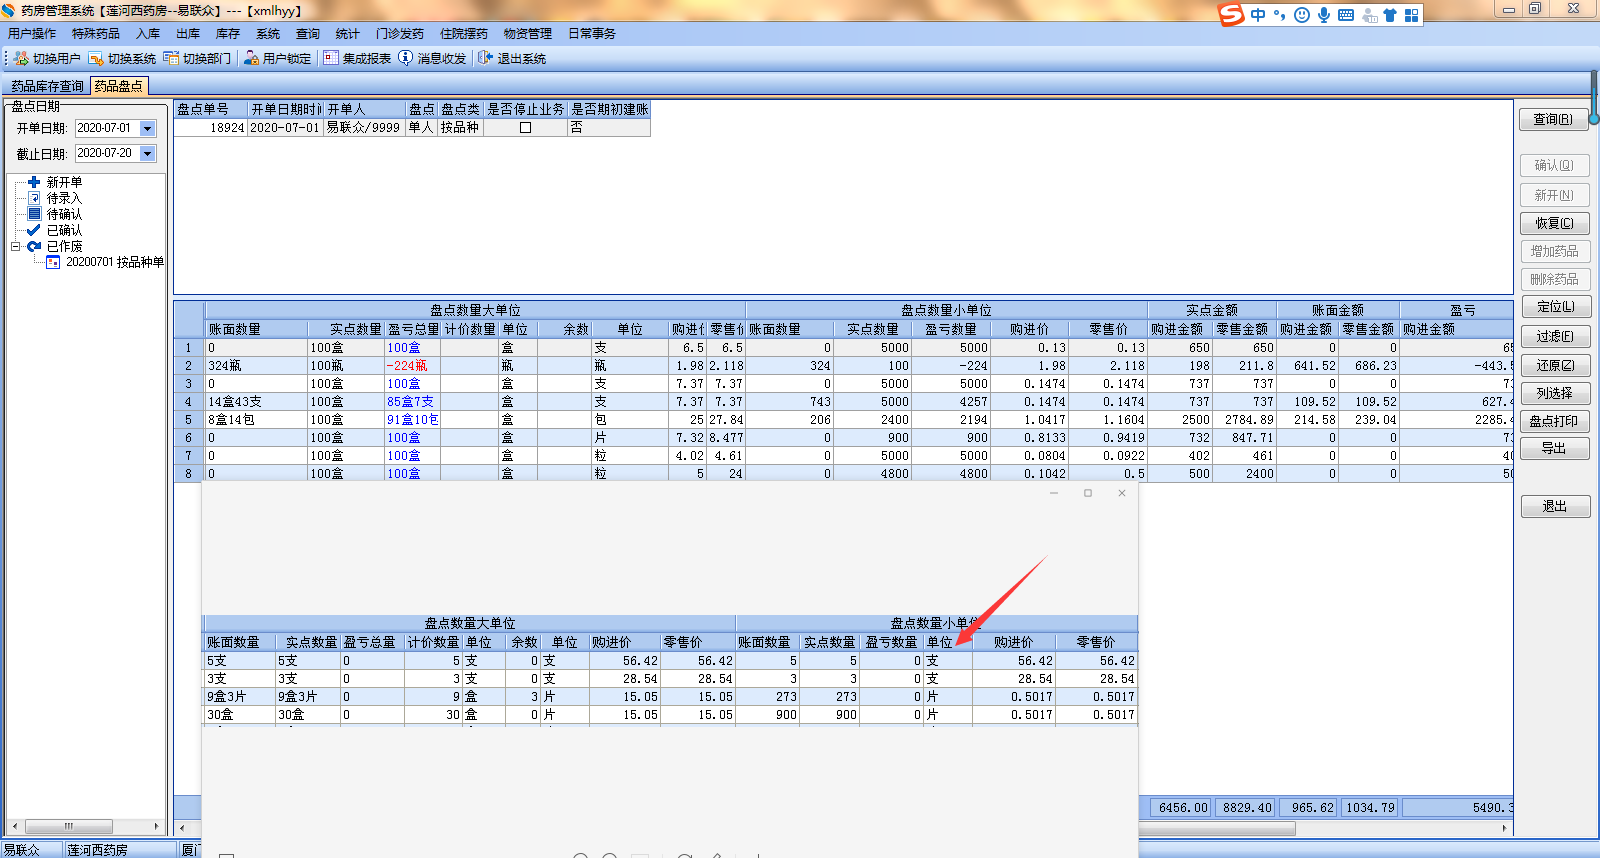This screenshot has height=858, width=1600.
Task: Open Sogou toolbox grid icon
Action: pos(1412,15)
